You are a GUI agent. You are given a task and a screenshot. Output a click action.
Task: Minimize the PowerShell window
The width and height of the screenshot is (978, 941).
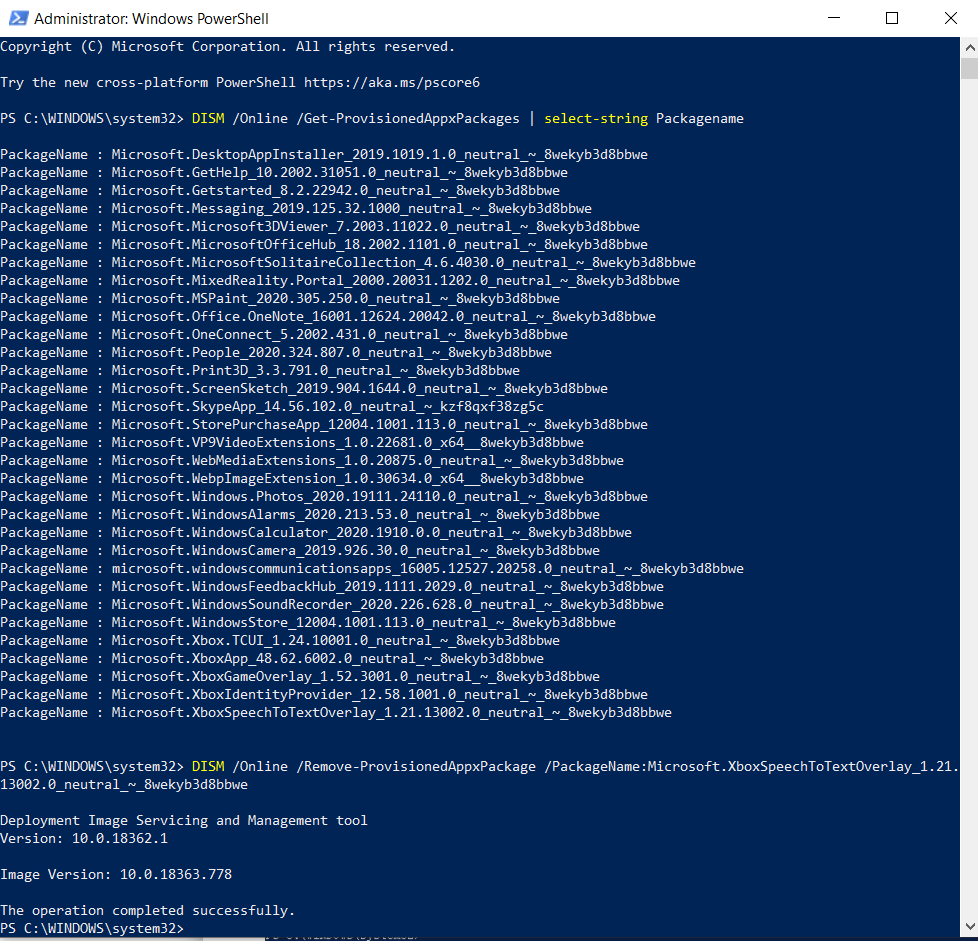click(x=838, y=18)
